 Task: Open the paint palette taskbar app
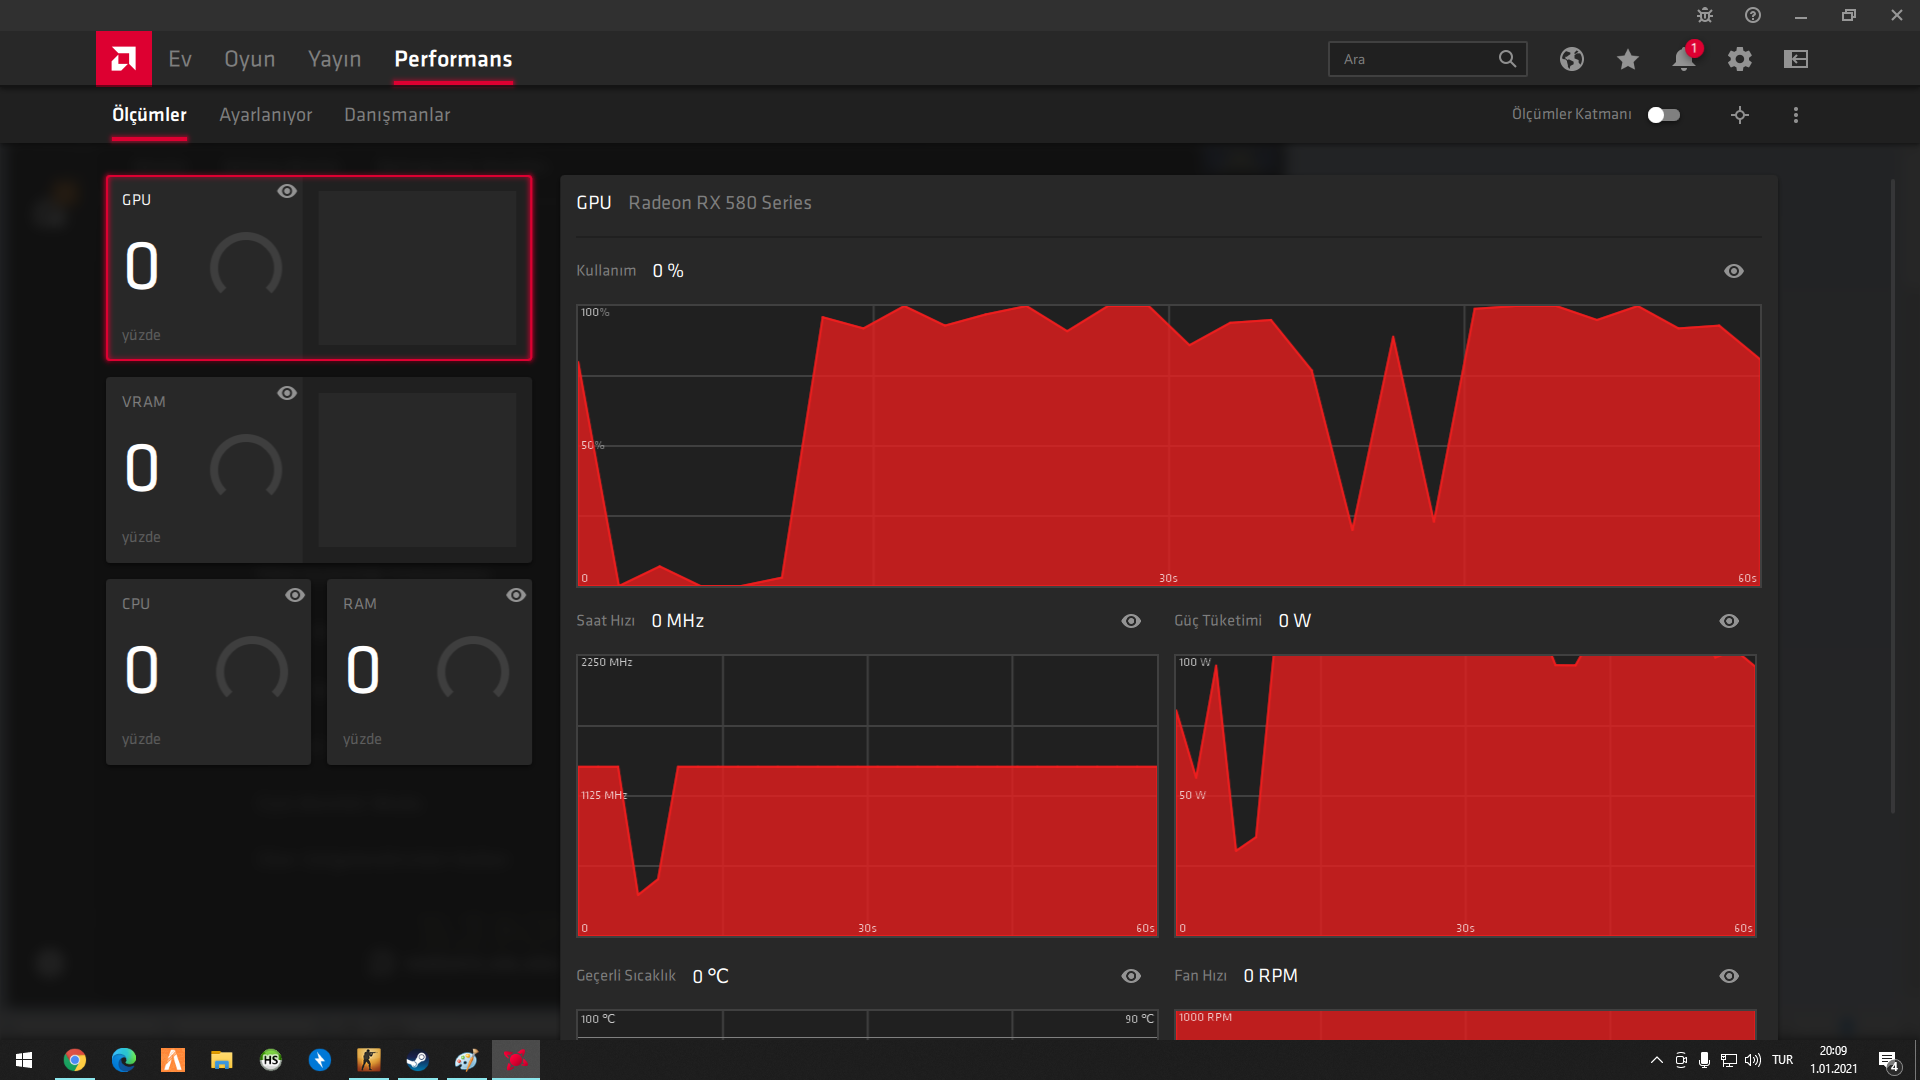(467, 1060)
